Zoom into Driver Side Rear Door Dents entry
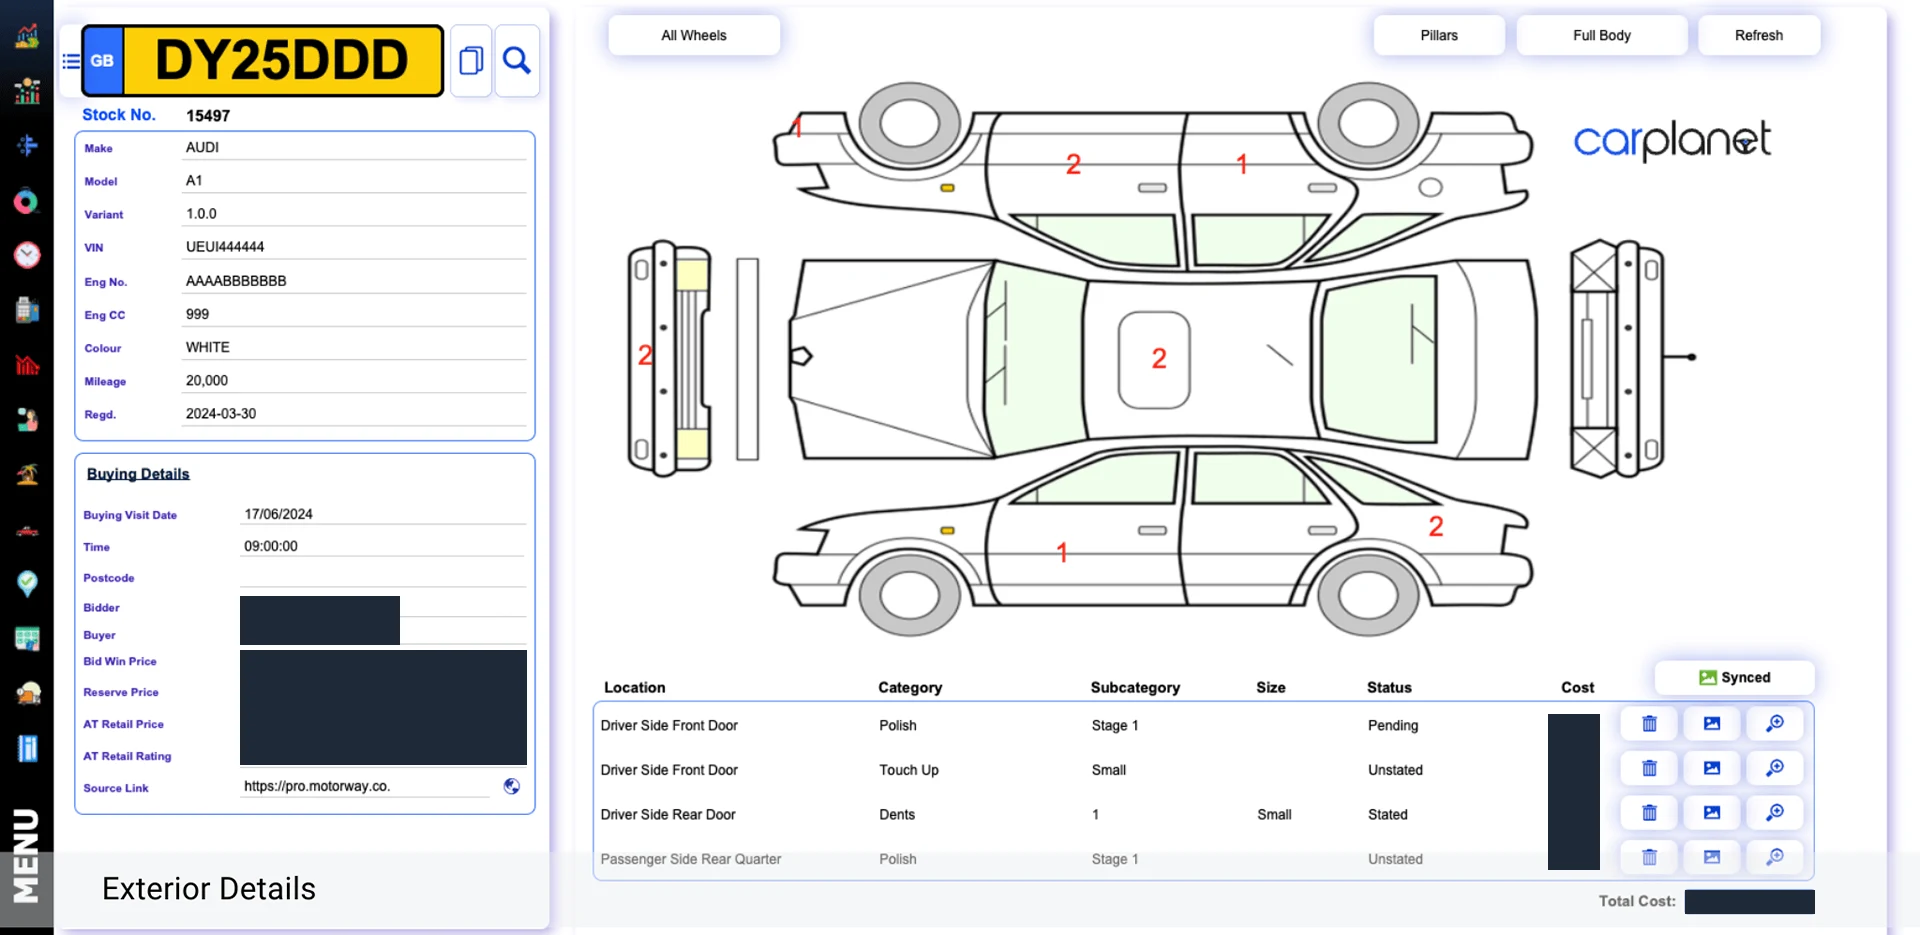 click(1775, 813)
